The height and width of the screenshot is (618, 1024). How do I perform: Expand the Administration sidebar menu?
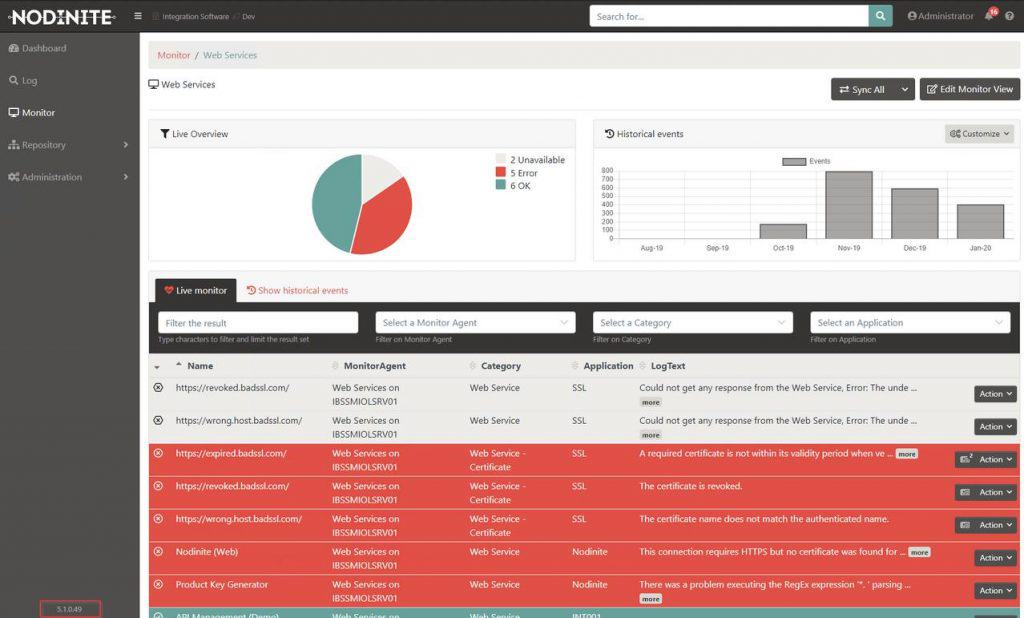coord(69,176)
